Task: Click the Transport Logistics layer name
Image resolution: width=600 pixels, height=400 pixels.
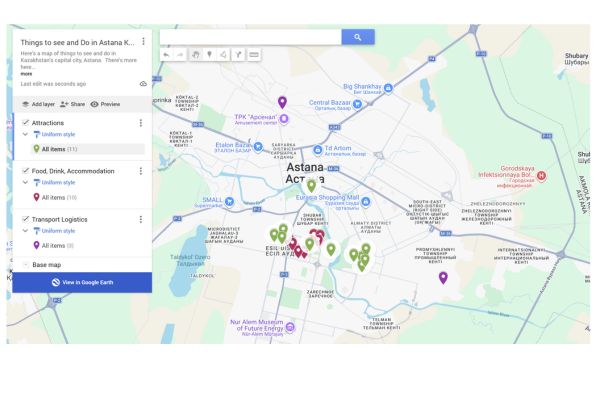Action: tap(60, 219)
